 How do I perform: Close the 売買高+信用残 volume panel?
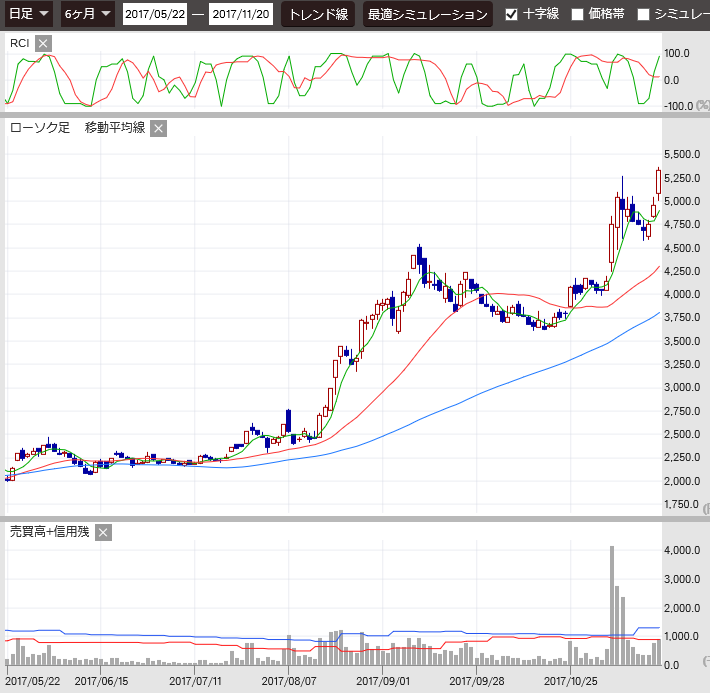pyautogui.click(x=103, y=532)
